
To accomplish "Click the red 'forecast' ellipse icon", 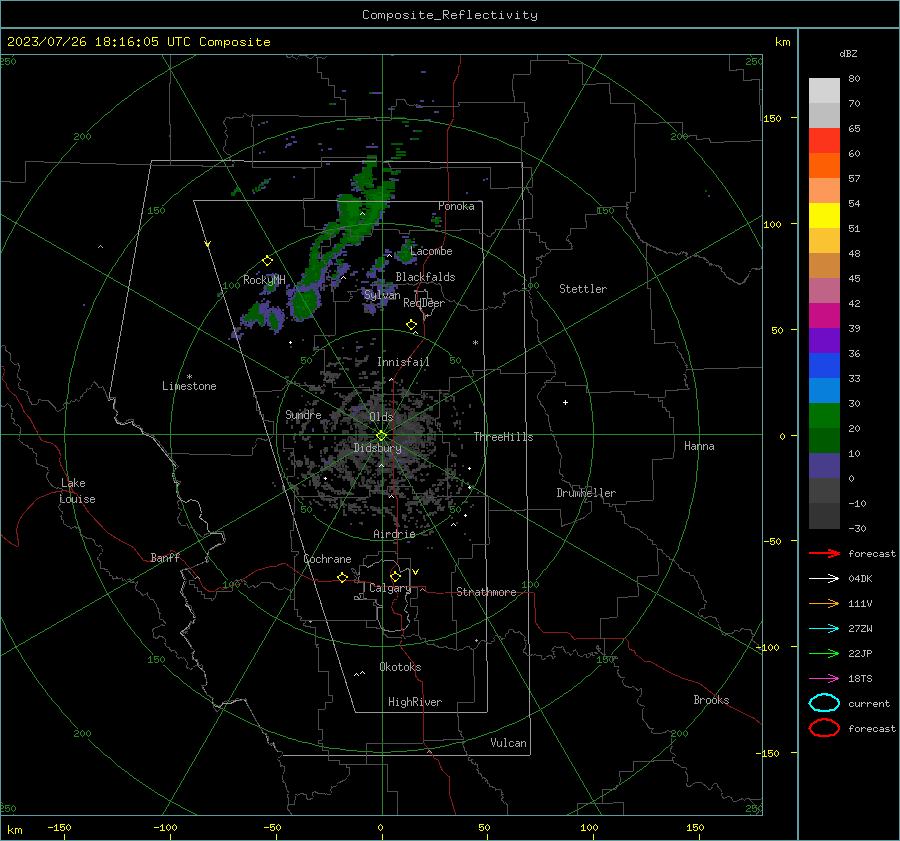I will (x=824, y=728).
